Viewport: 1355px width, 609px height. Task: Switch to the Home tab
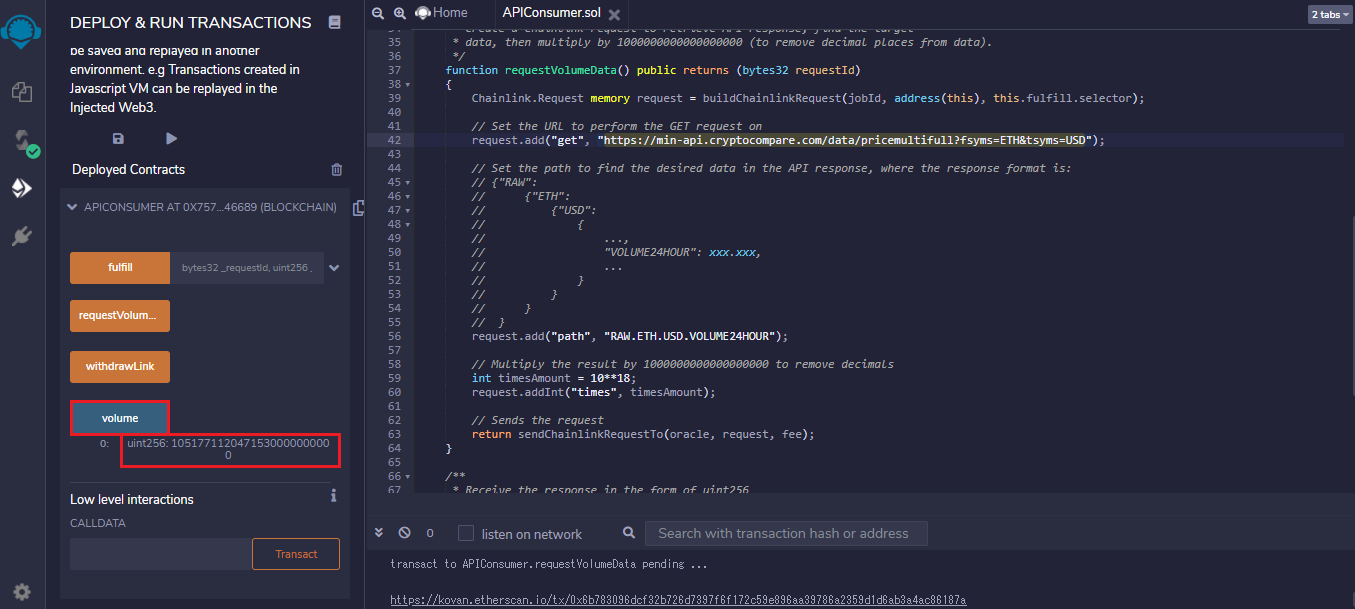pyautogui.click(x=441, y=13)
